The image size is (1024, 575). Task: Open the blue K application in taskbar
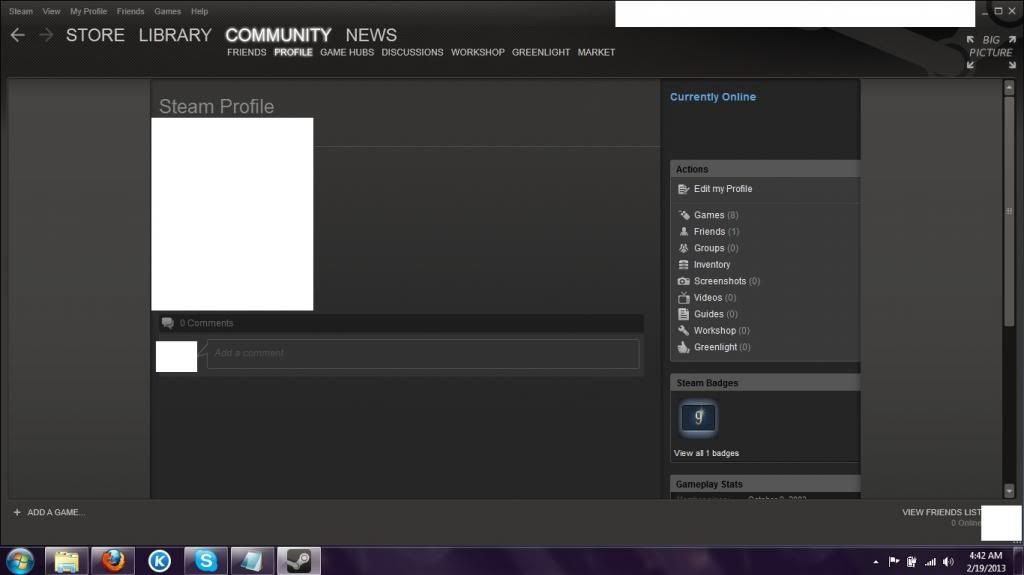click(159, 561)
